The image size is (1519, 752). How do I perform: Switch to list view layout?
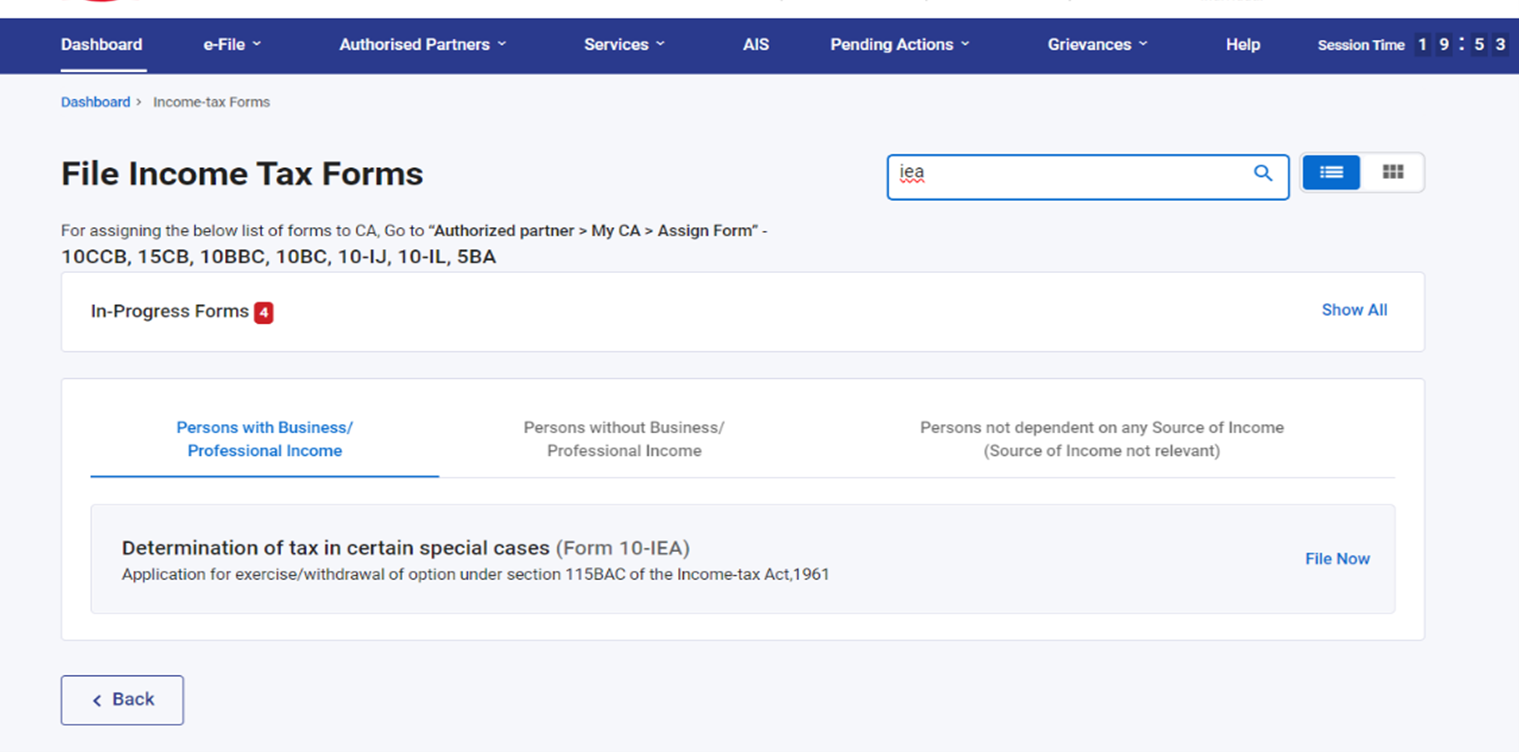(x=1330, y=172)
